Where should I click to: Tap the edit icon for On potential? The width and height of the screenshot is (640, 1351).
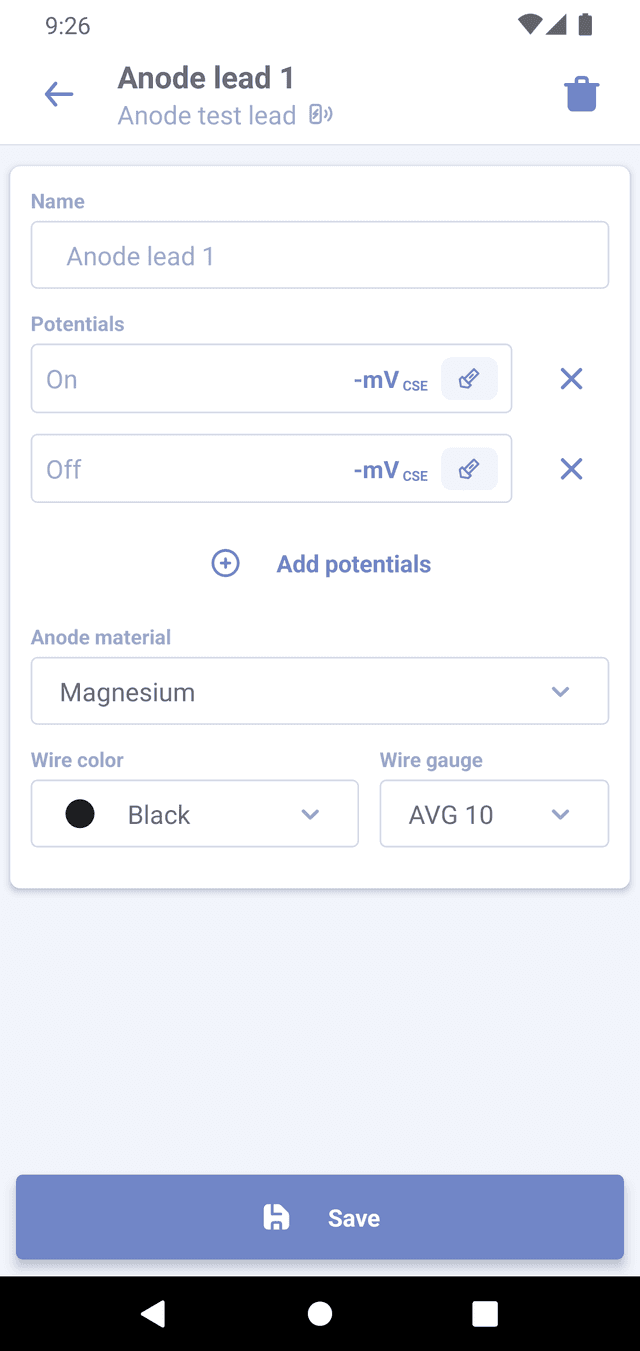tap(469, 379)
